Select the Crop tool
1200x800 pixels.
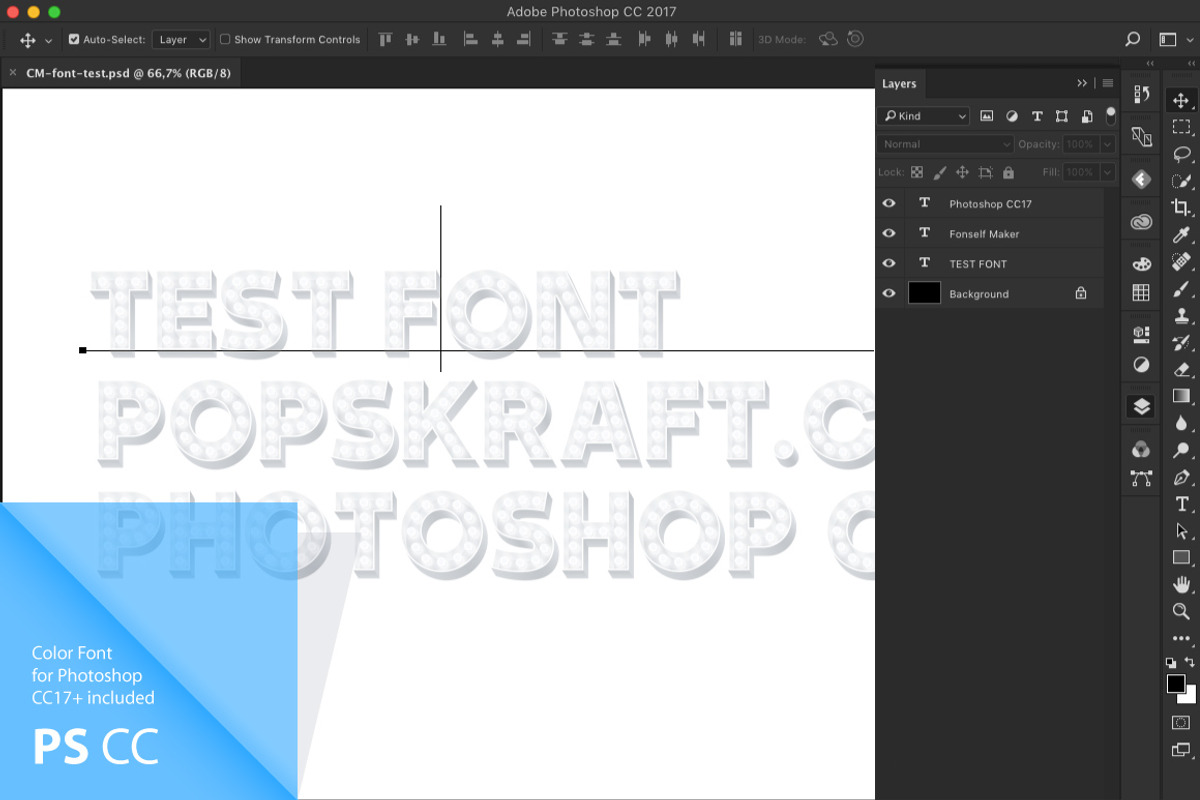coord(1181,208)
